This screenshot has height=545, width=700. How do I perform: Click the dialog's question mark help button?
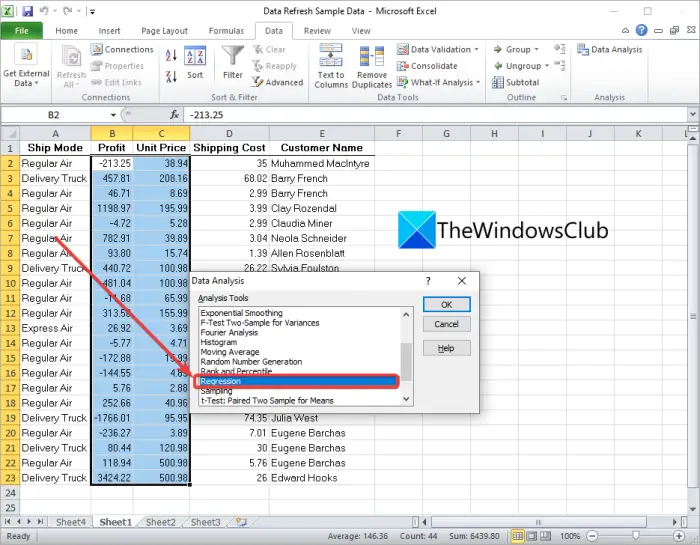pyautogui.click(x=428, y=281)
